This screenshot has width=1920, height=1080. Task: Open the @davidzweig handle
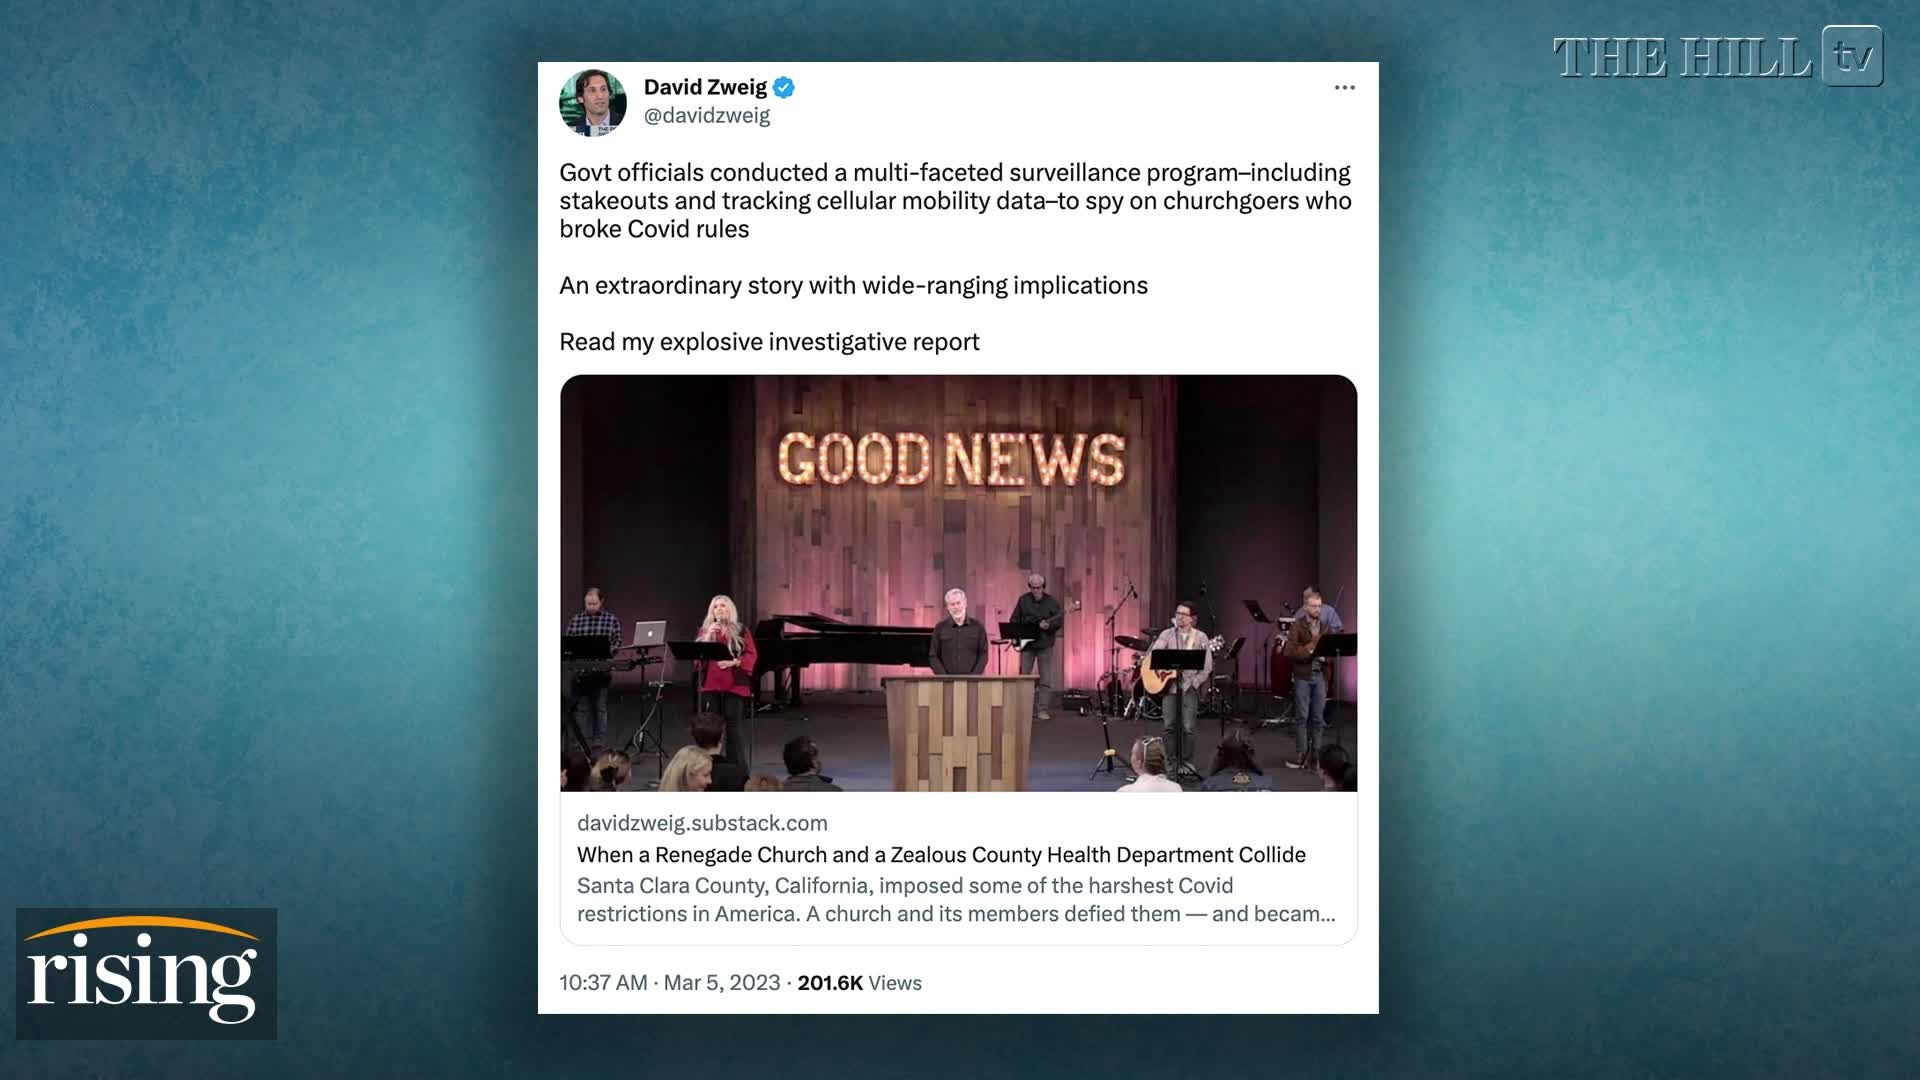coord(707,116)
